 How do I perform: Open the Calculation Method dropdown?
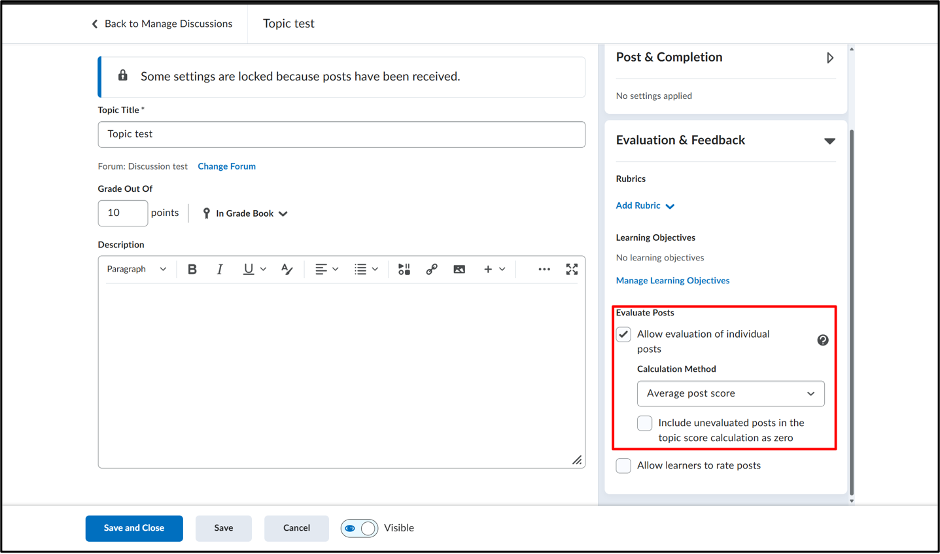731,394
